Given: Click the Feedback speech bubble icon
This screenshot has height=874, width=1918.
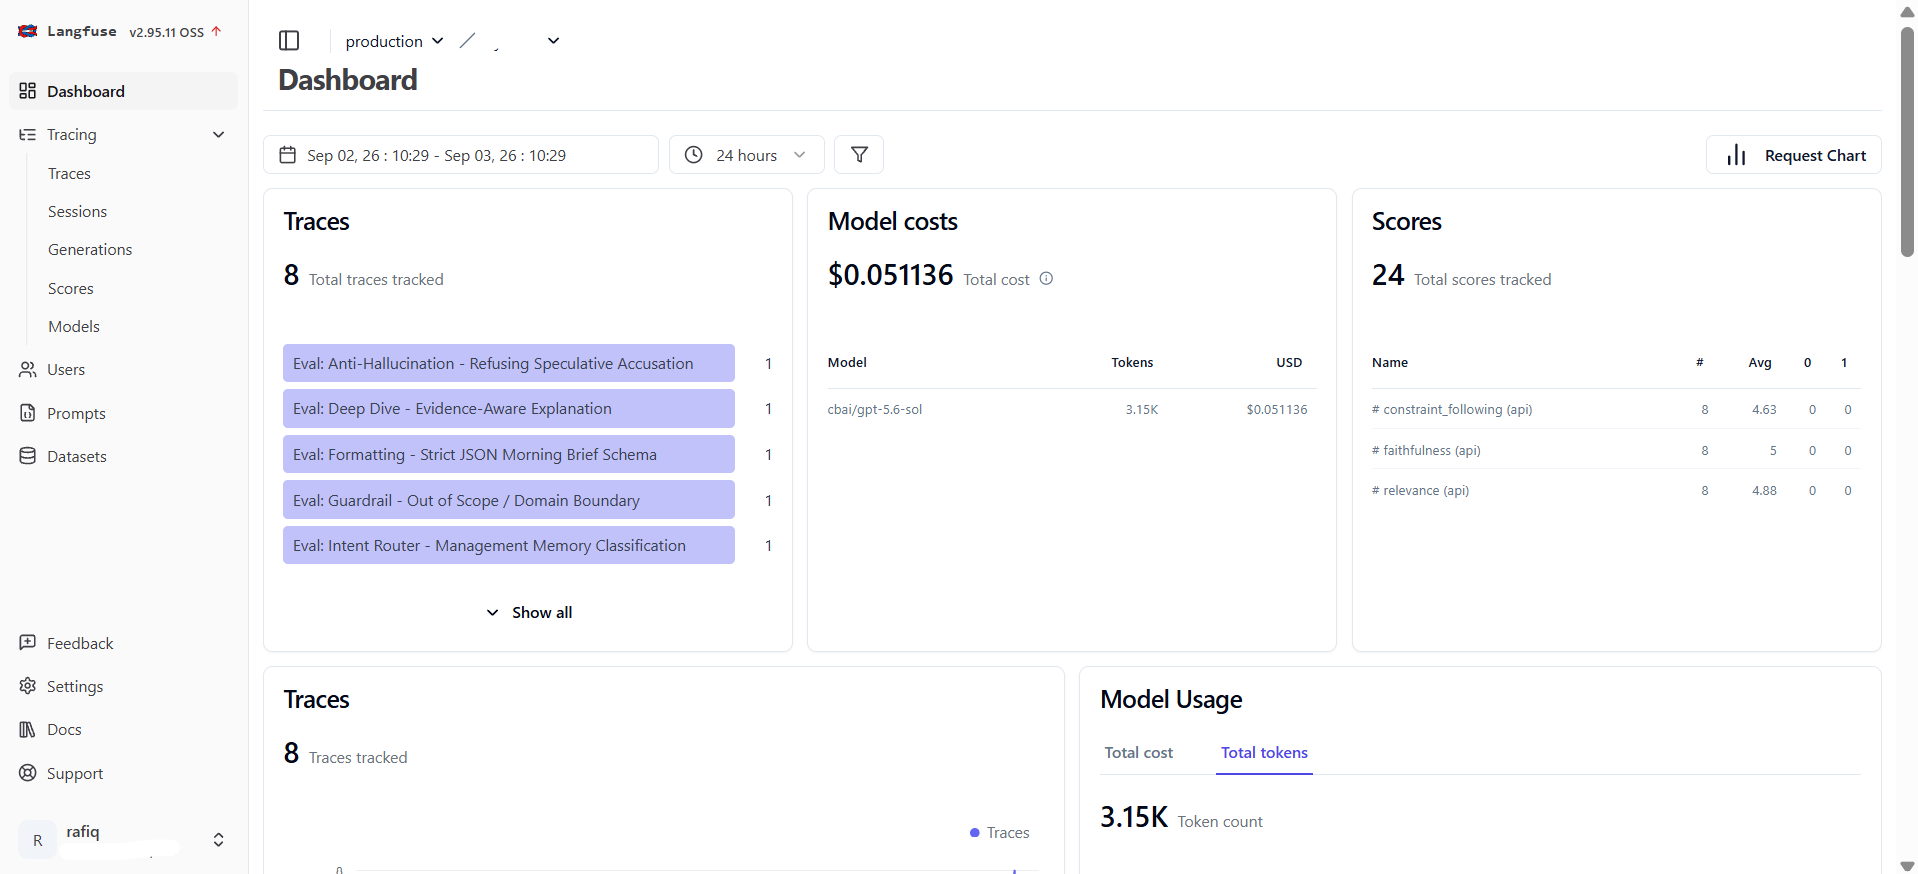Looking at the screenshot, I should click(x=28, y=643).
